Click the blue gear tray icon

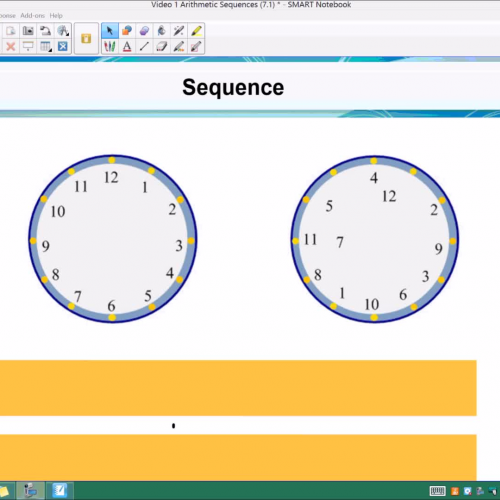click(x=468, y=491)
